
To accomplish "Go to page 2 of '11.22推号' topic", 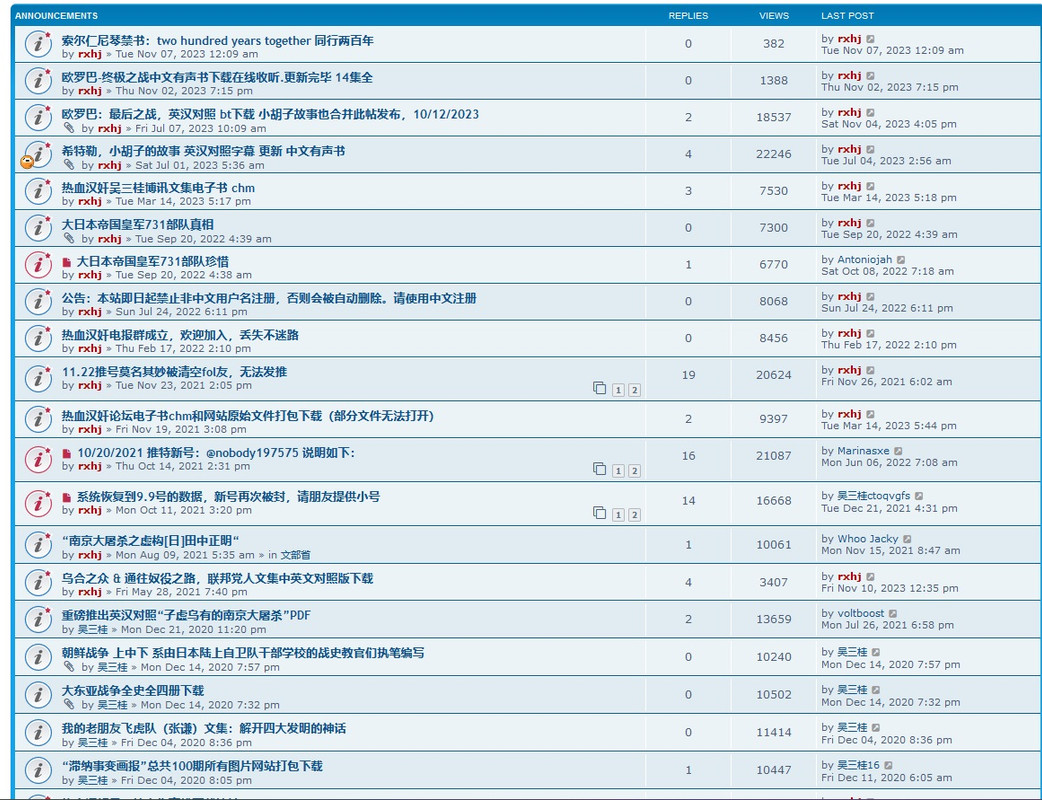I will pos(635,390).
